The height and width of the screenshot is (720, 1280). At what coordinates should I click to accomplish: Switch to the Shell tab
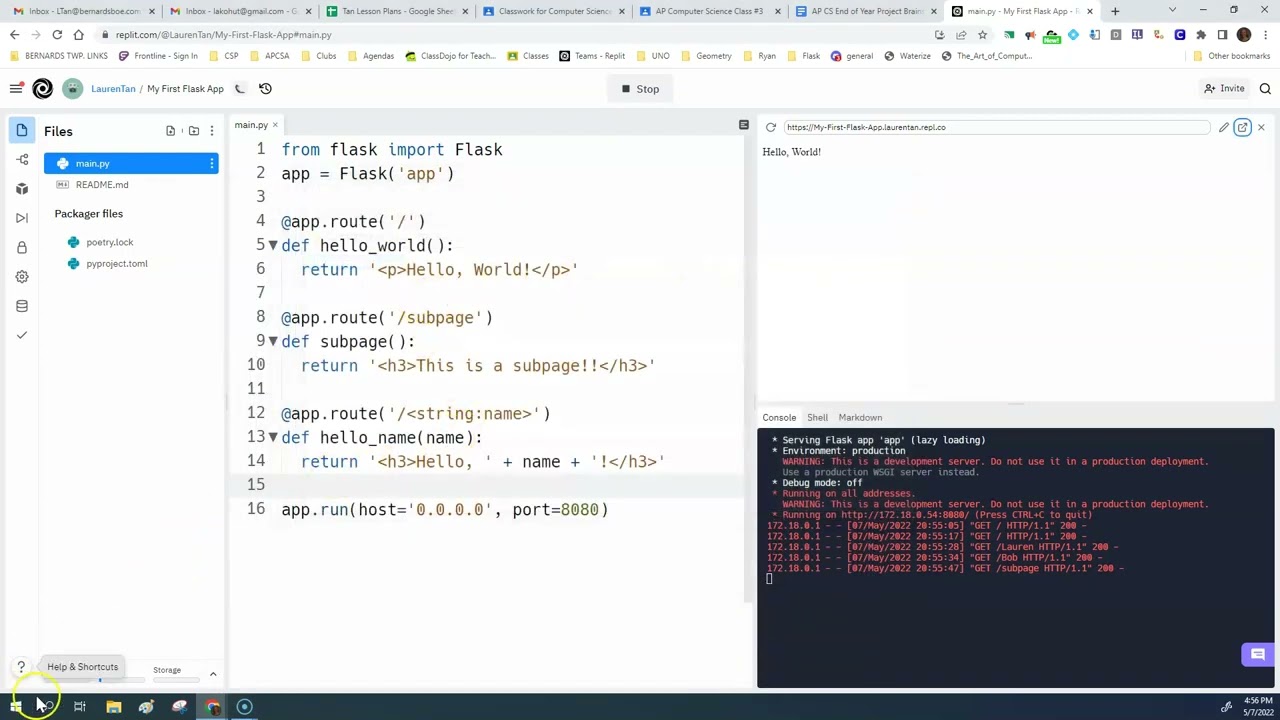pyautogui.click(x=817, y=417)
